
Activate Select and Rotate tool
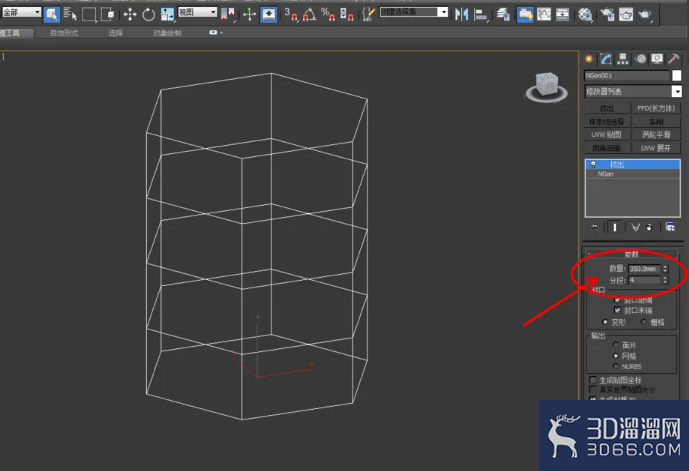149,14
